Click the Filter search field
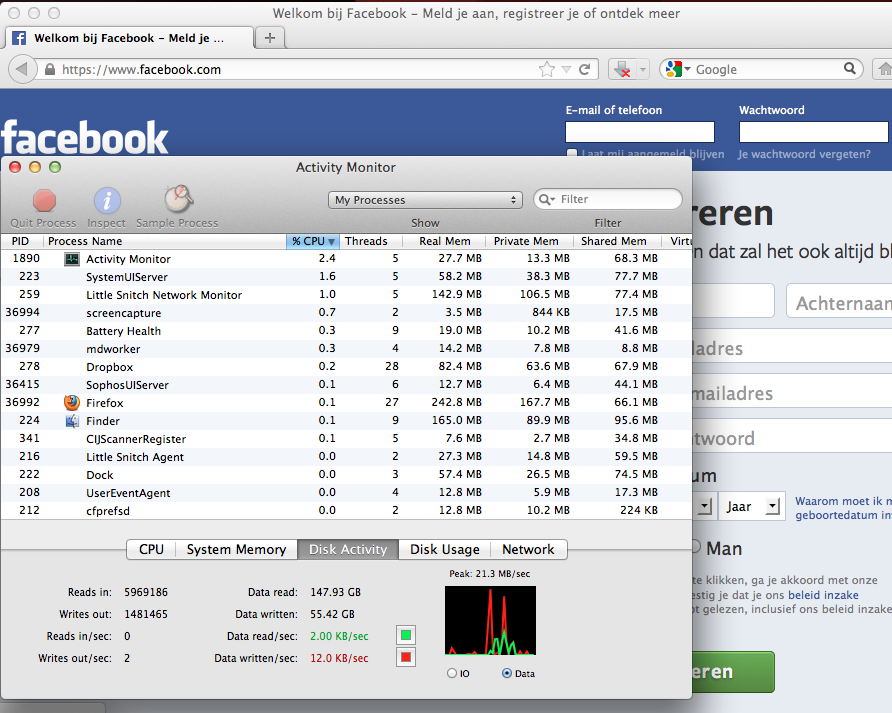Viewport: 892px width, 713px height. coord(608,199)
